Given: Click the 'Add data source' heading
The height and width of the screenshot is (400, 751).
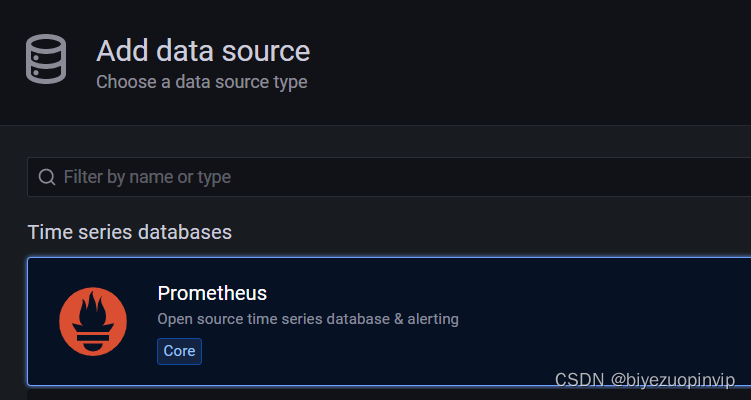Looking at the screenshot, I should coord(203,50).
